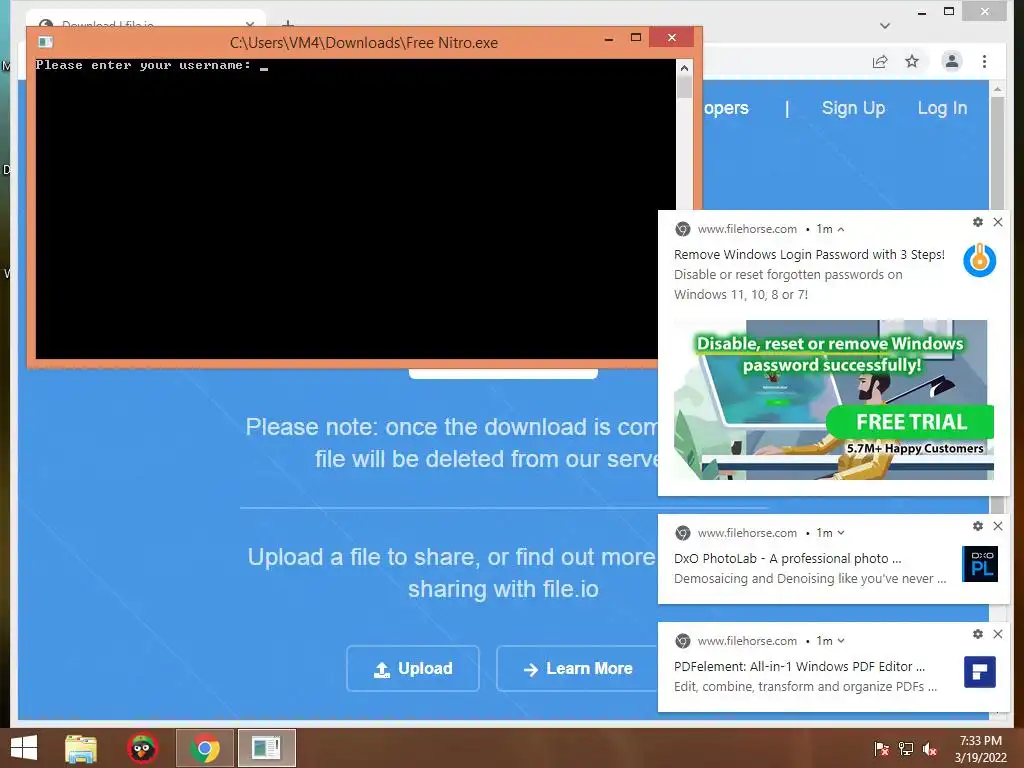Dismiss the PDFelement notification
The width and height of the screenshot is (1024, 768).
998,634
